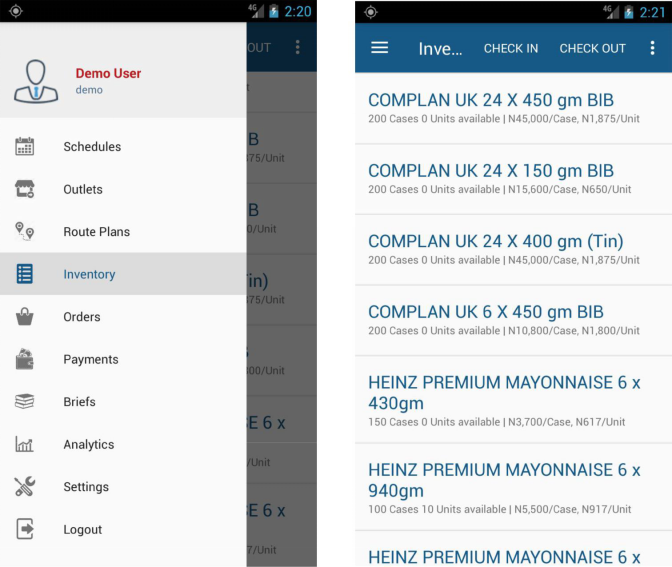This screenshot has height=567, width=672.
Task: Go to Outlets menu item
Action: tap(83, 189)
